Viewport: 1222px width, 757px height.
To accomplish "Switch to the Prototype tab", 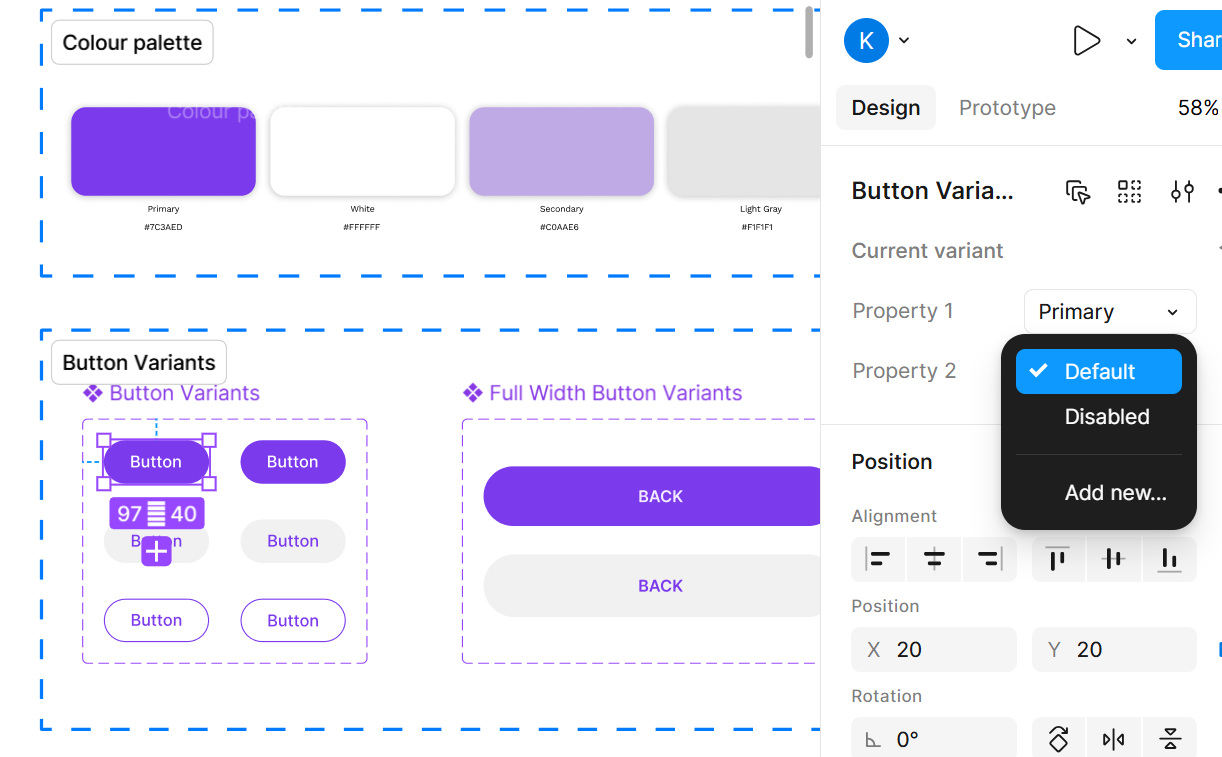I will (1007, 108).
